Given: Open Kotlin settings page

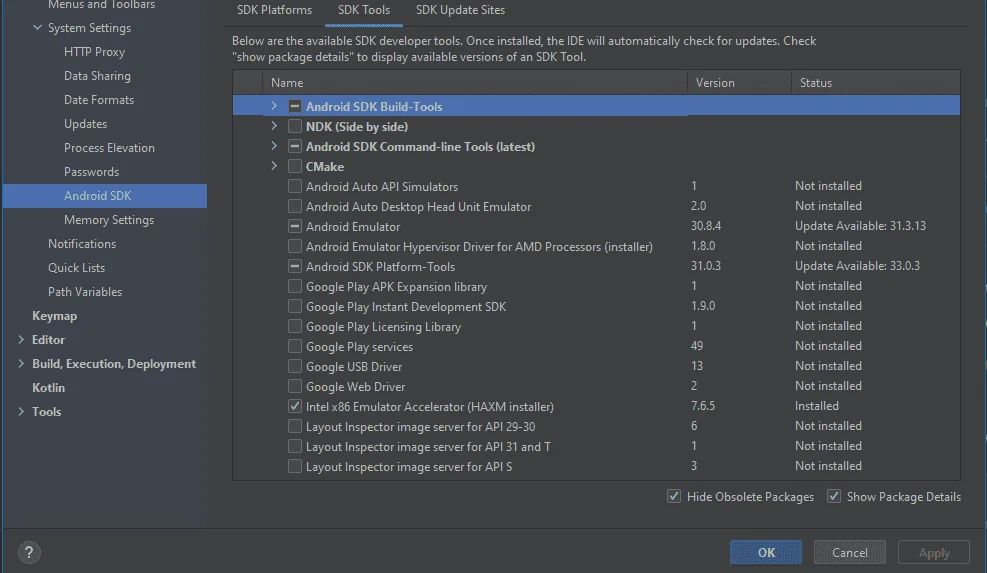Looking at the screenshot, I should click(48, 387).
